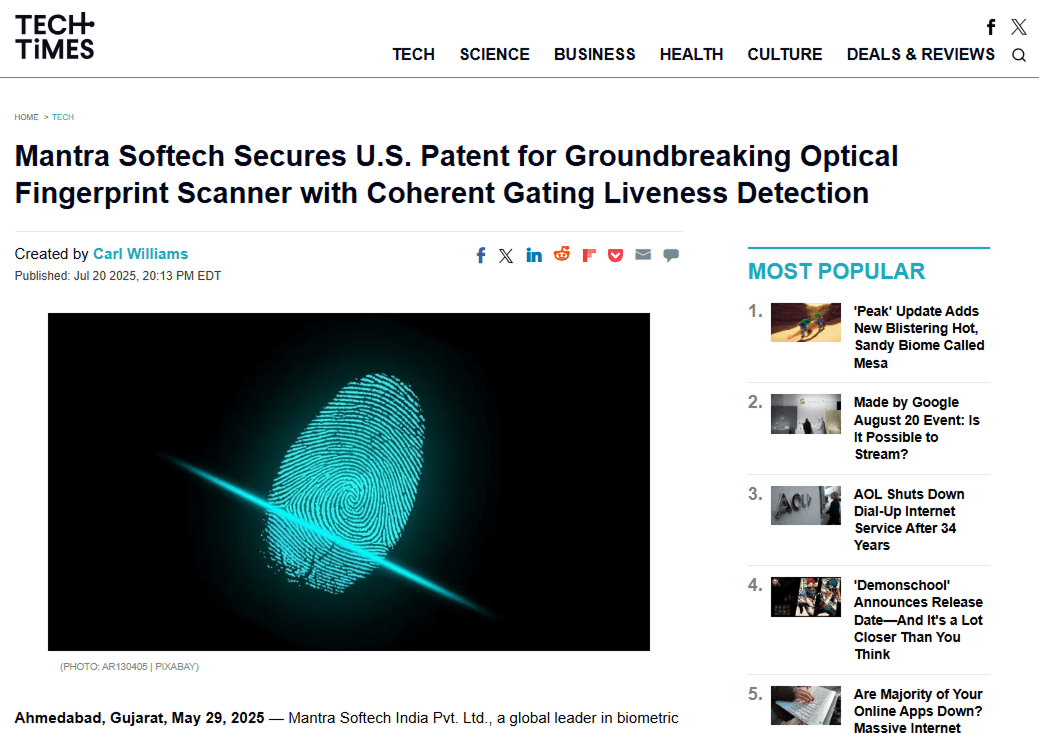Image resolution: width=1039 pixels, height=733 pixels.
Task: Open author Carl Williams' profile link
Action: pos(140,254)
